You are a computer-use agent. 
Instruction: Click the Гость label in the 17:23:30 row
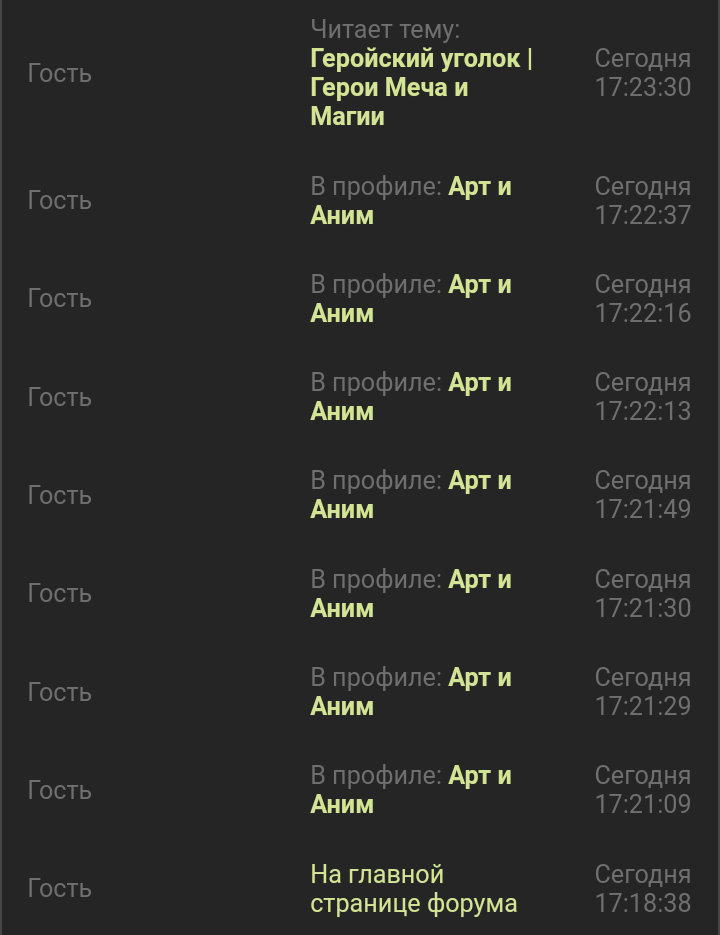point(59,73)
